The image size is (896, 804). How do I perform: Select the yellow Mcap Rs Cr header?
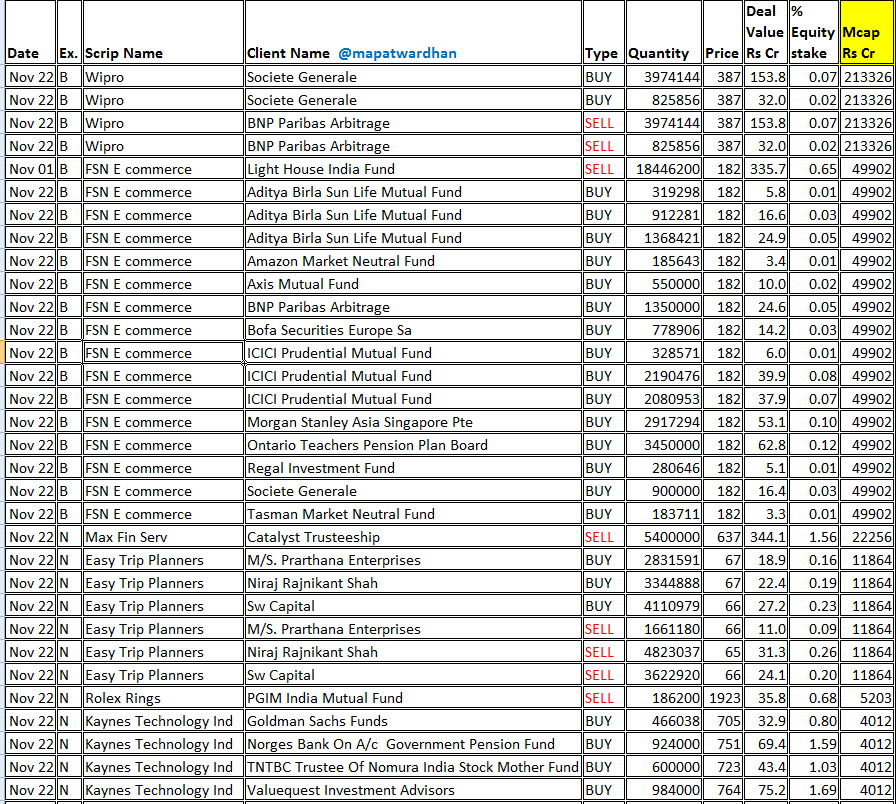(866, 32)
